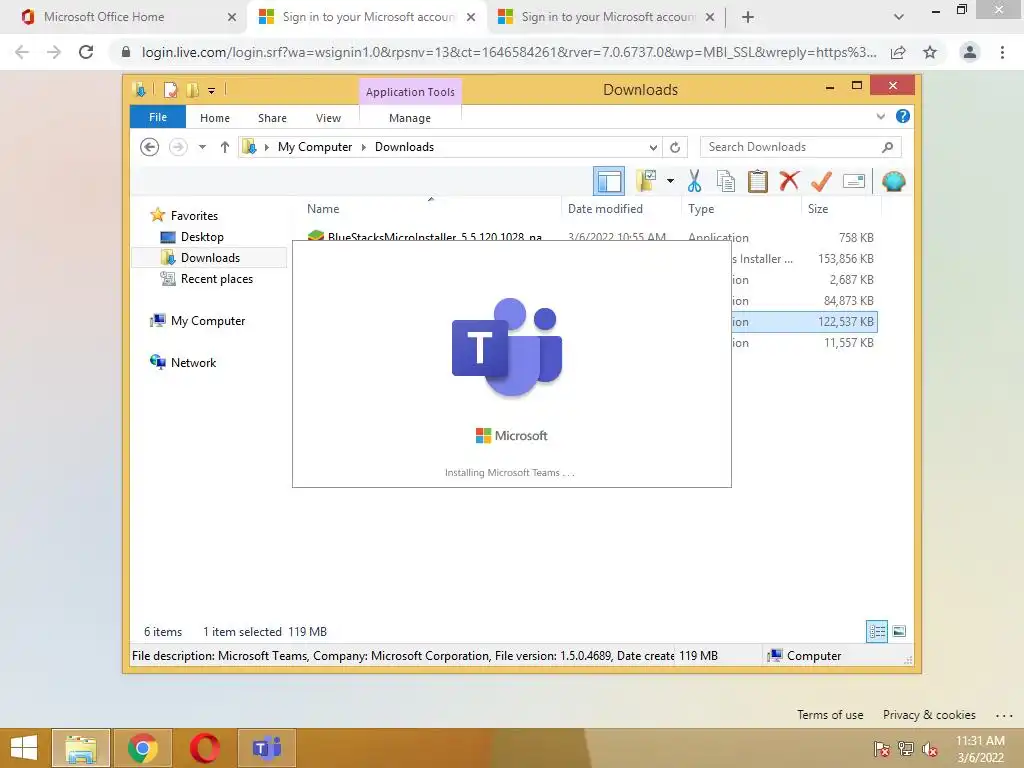Click the search magnifier icon
1024x768 pixels.
point(887,147)
